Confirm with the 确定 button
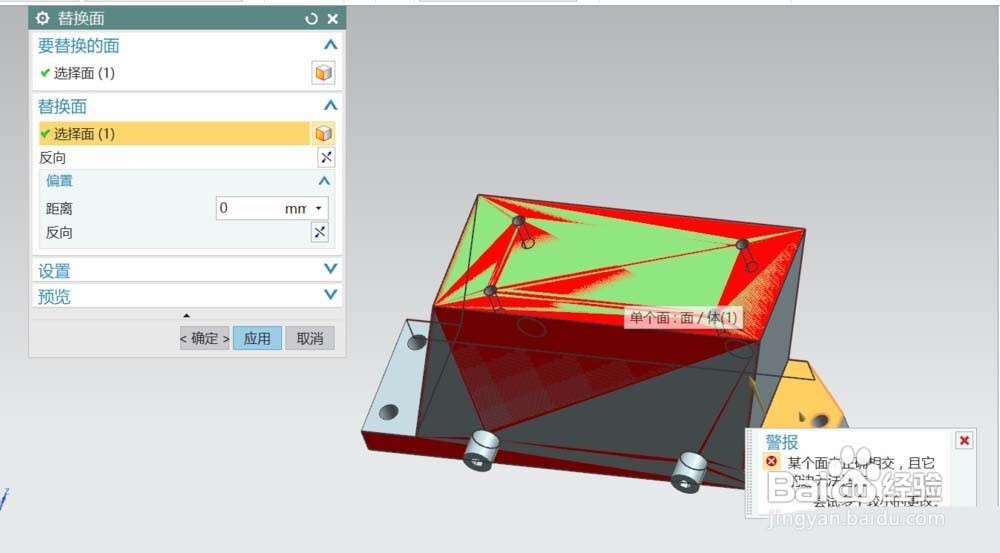The height and width of the screenshot is (553, 1000). (x=204, y=338)
